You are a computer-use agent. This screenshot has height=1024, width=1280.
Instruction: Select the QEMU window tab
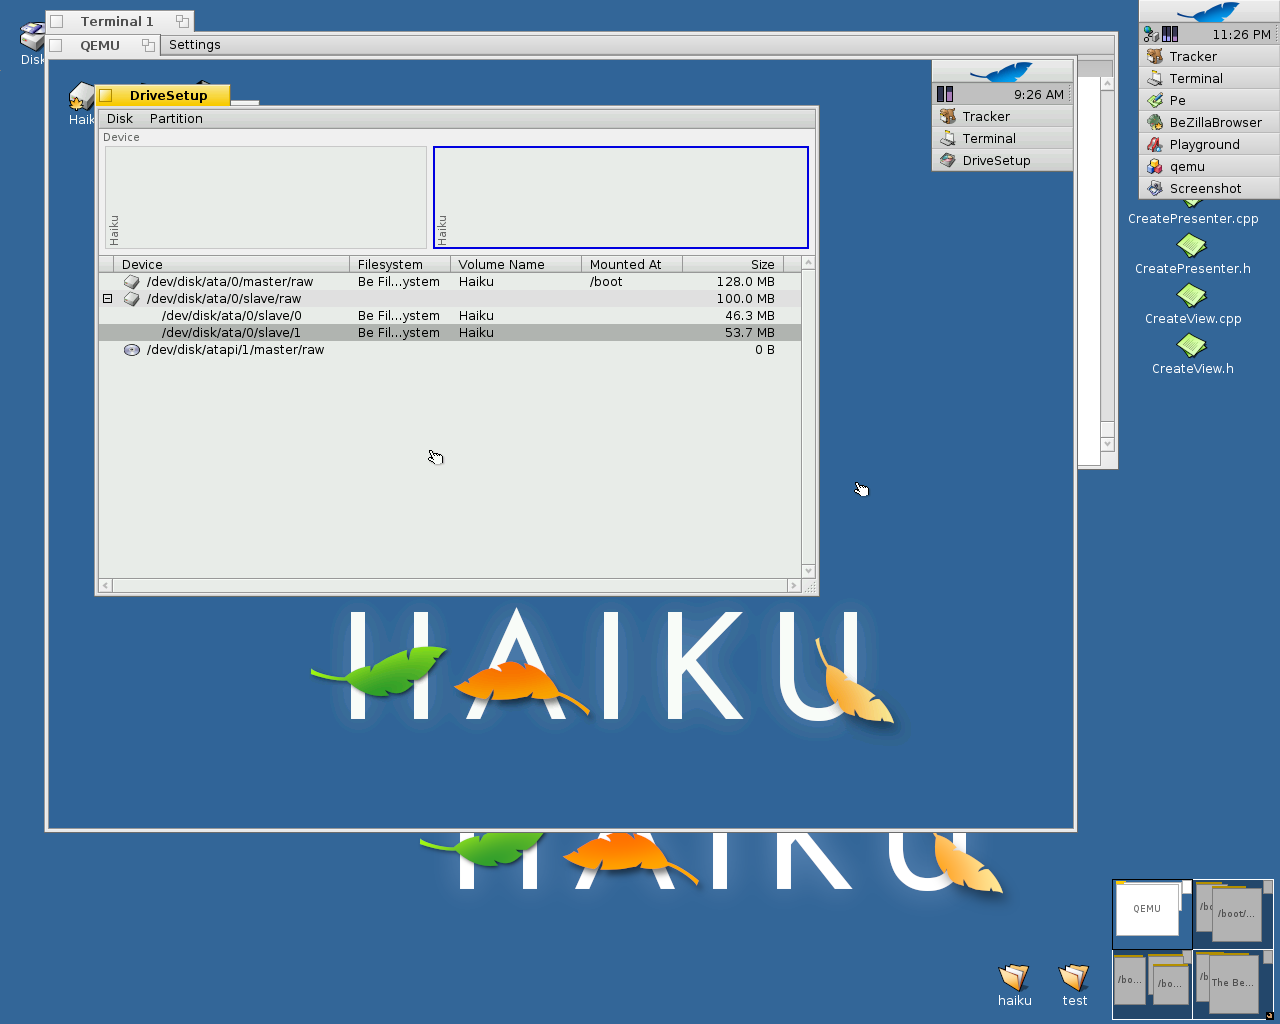[100, 45]
